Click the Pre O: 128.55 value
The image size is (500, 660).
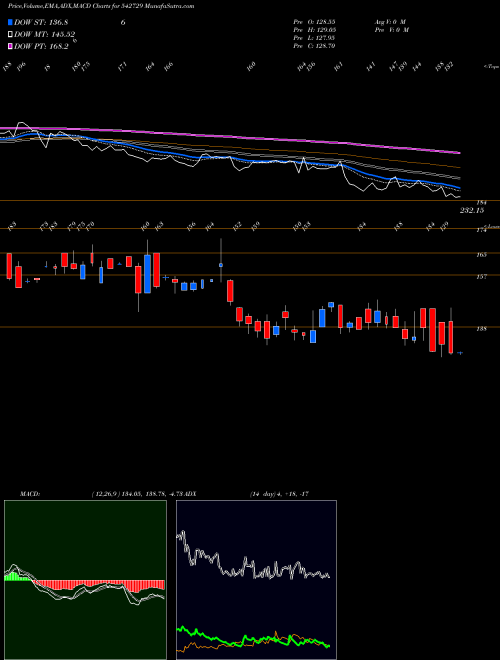[x=314, y=22]
